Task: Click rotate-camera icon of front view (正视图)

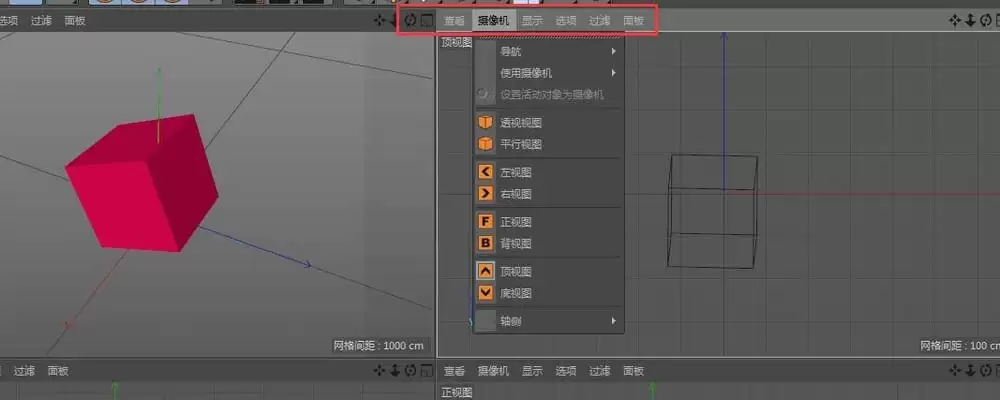Action: click(x=985, y=371)
